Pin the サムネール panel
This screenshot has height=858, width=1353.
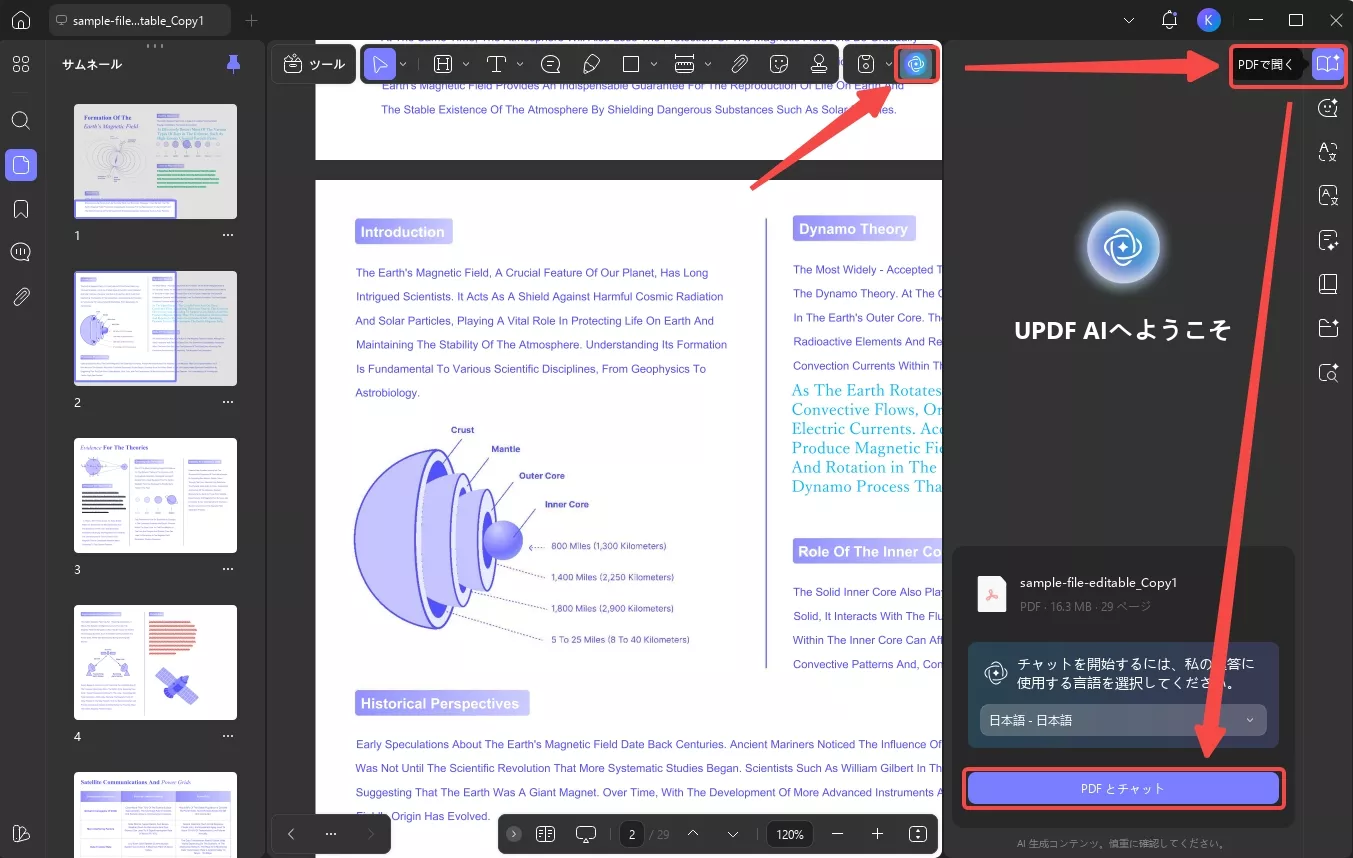click(x=233, y=64)
